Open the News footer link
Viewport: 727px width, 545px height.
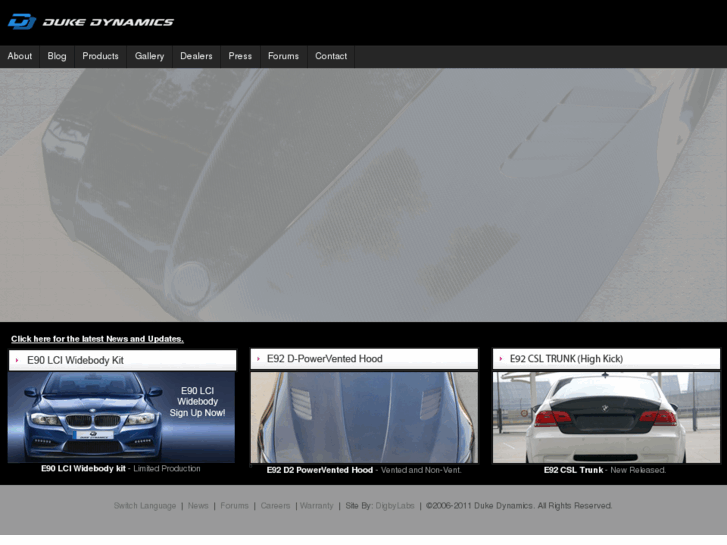click(198, 506)
